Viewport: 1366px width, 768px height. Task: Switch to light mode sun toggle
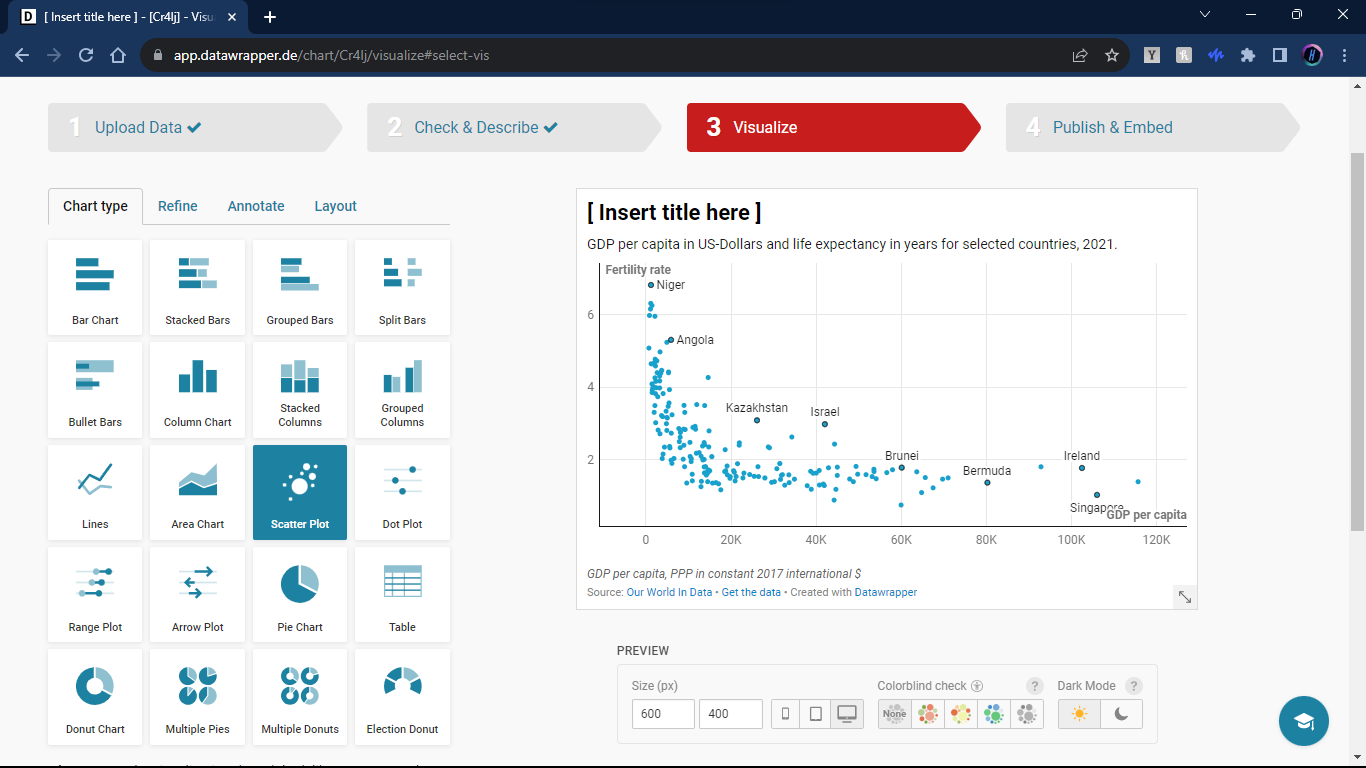1079,714
